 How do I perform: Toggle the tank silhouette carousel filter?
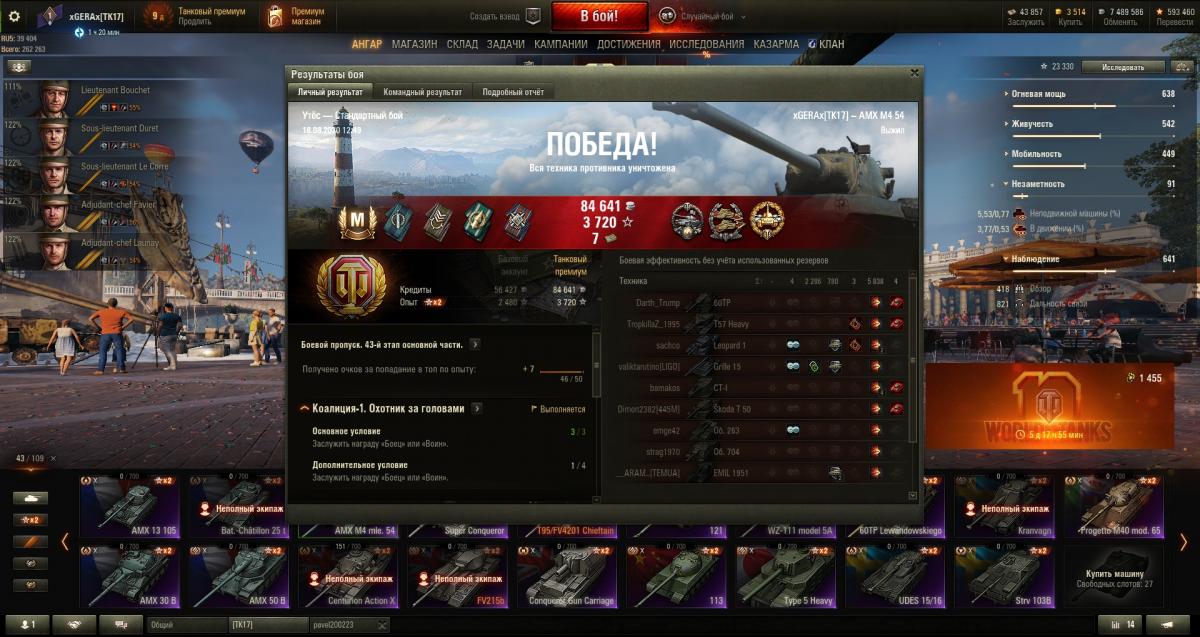point(31,498)
